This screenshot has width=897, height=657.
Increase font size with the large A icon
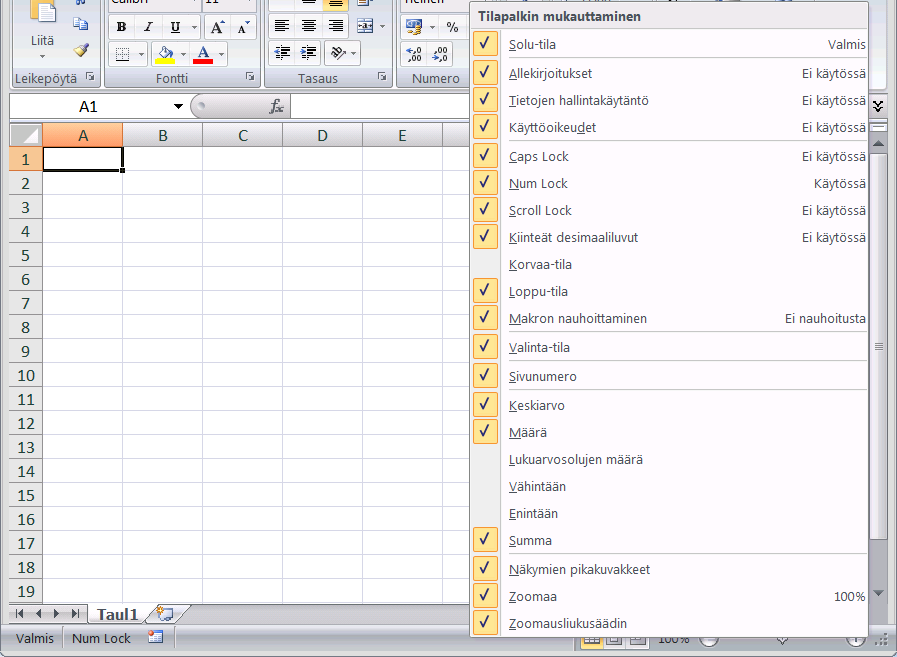217,27
